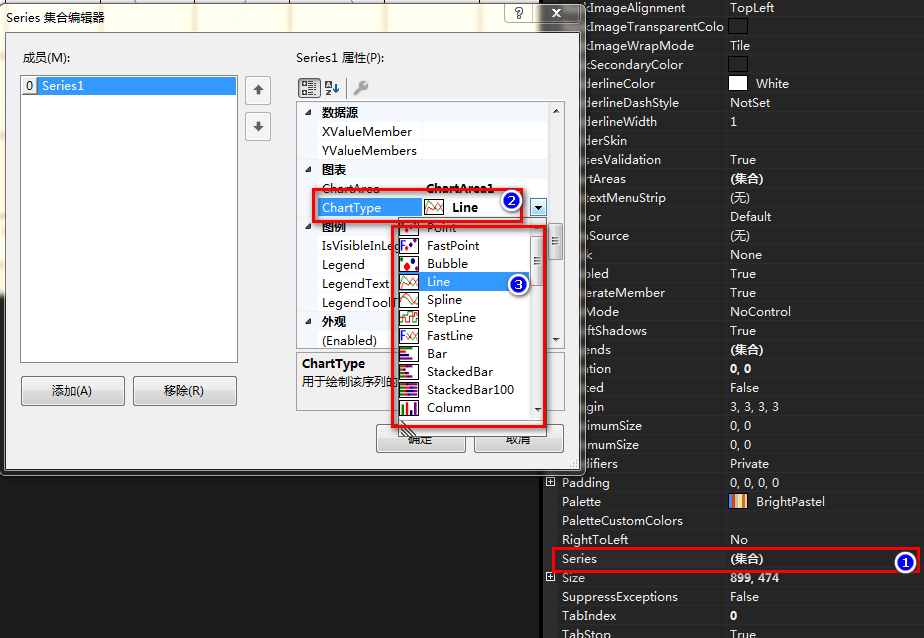The width and height of the screenshot is (924, 638).
Task: Click the XValueMember value field
Action: [x=484, y=131]
